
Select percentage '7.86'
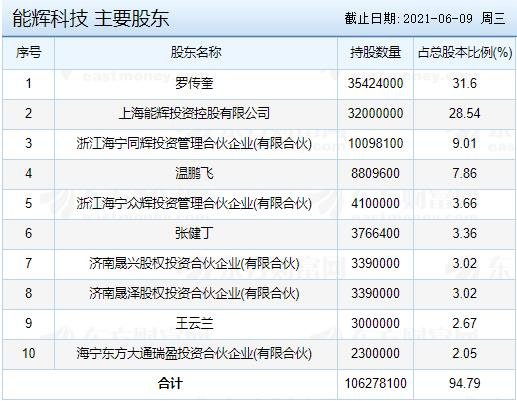465,173
